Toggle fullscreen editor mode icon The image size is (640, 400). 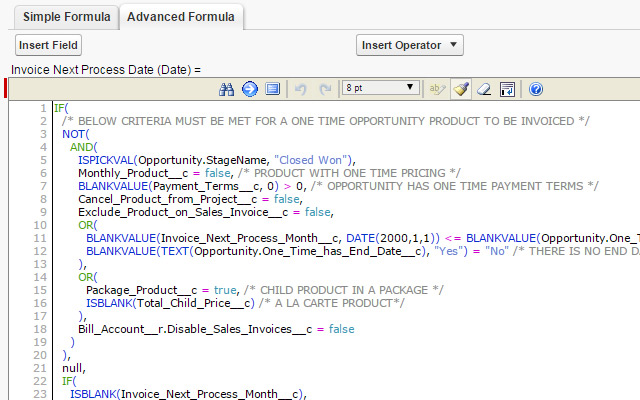(x=272, y=89)
